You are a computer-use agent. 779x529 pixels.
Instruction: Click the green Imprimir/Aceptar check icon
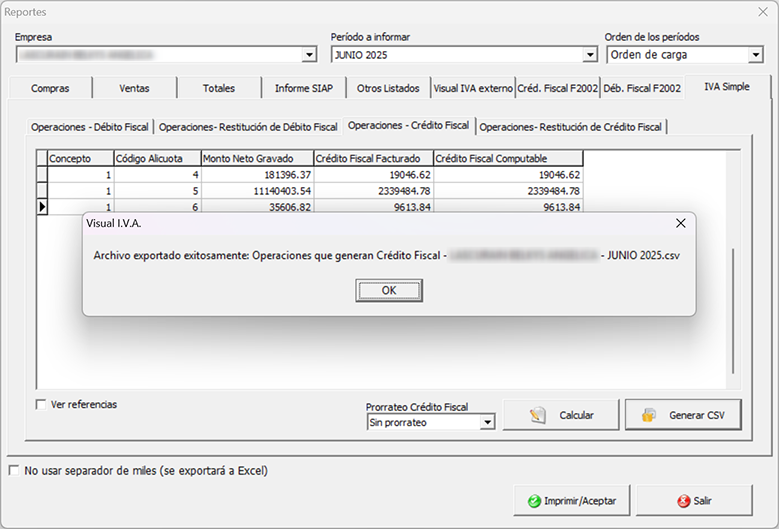point(535,500)
